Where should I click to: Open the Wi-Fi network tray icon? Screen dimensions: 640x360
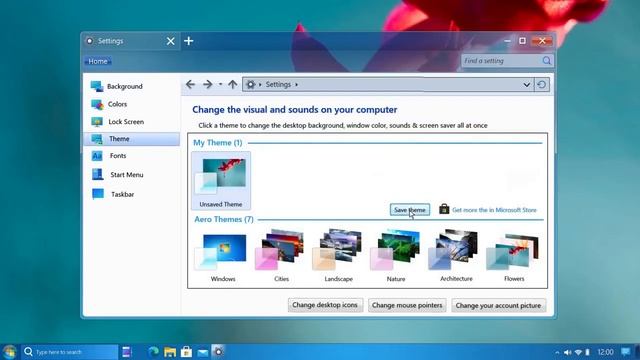(578, 352)
